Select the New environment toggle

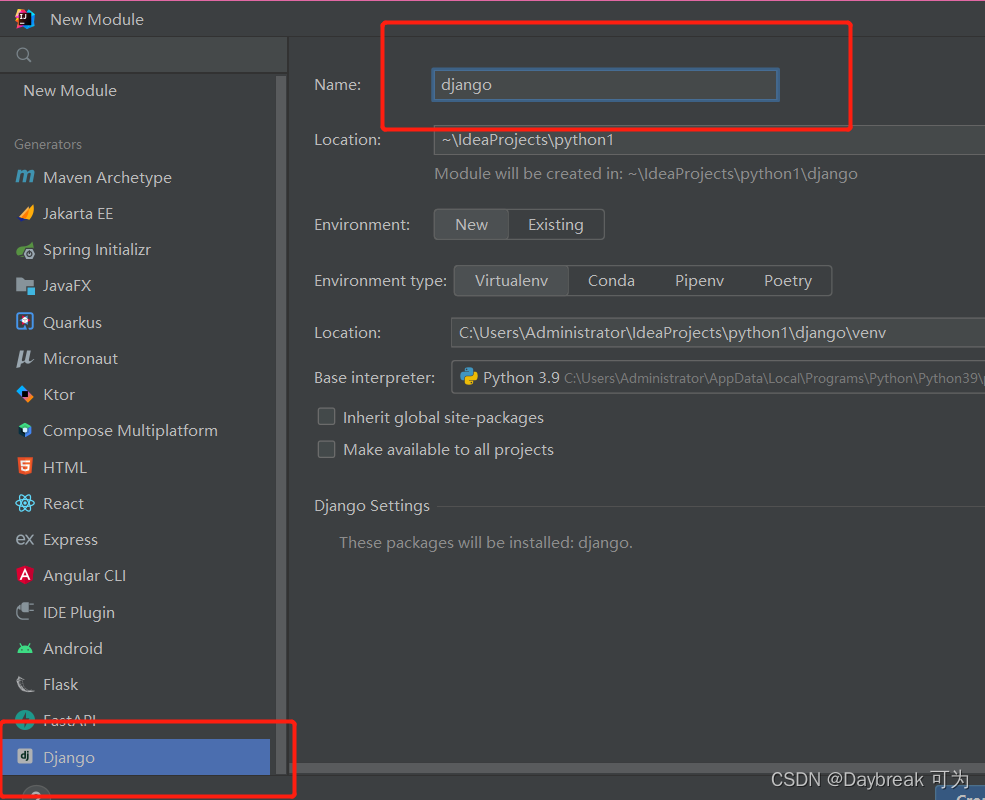[x=471, y=225]
